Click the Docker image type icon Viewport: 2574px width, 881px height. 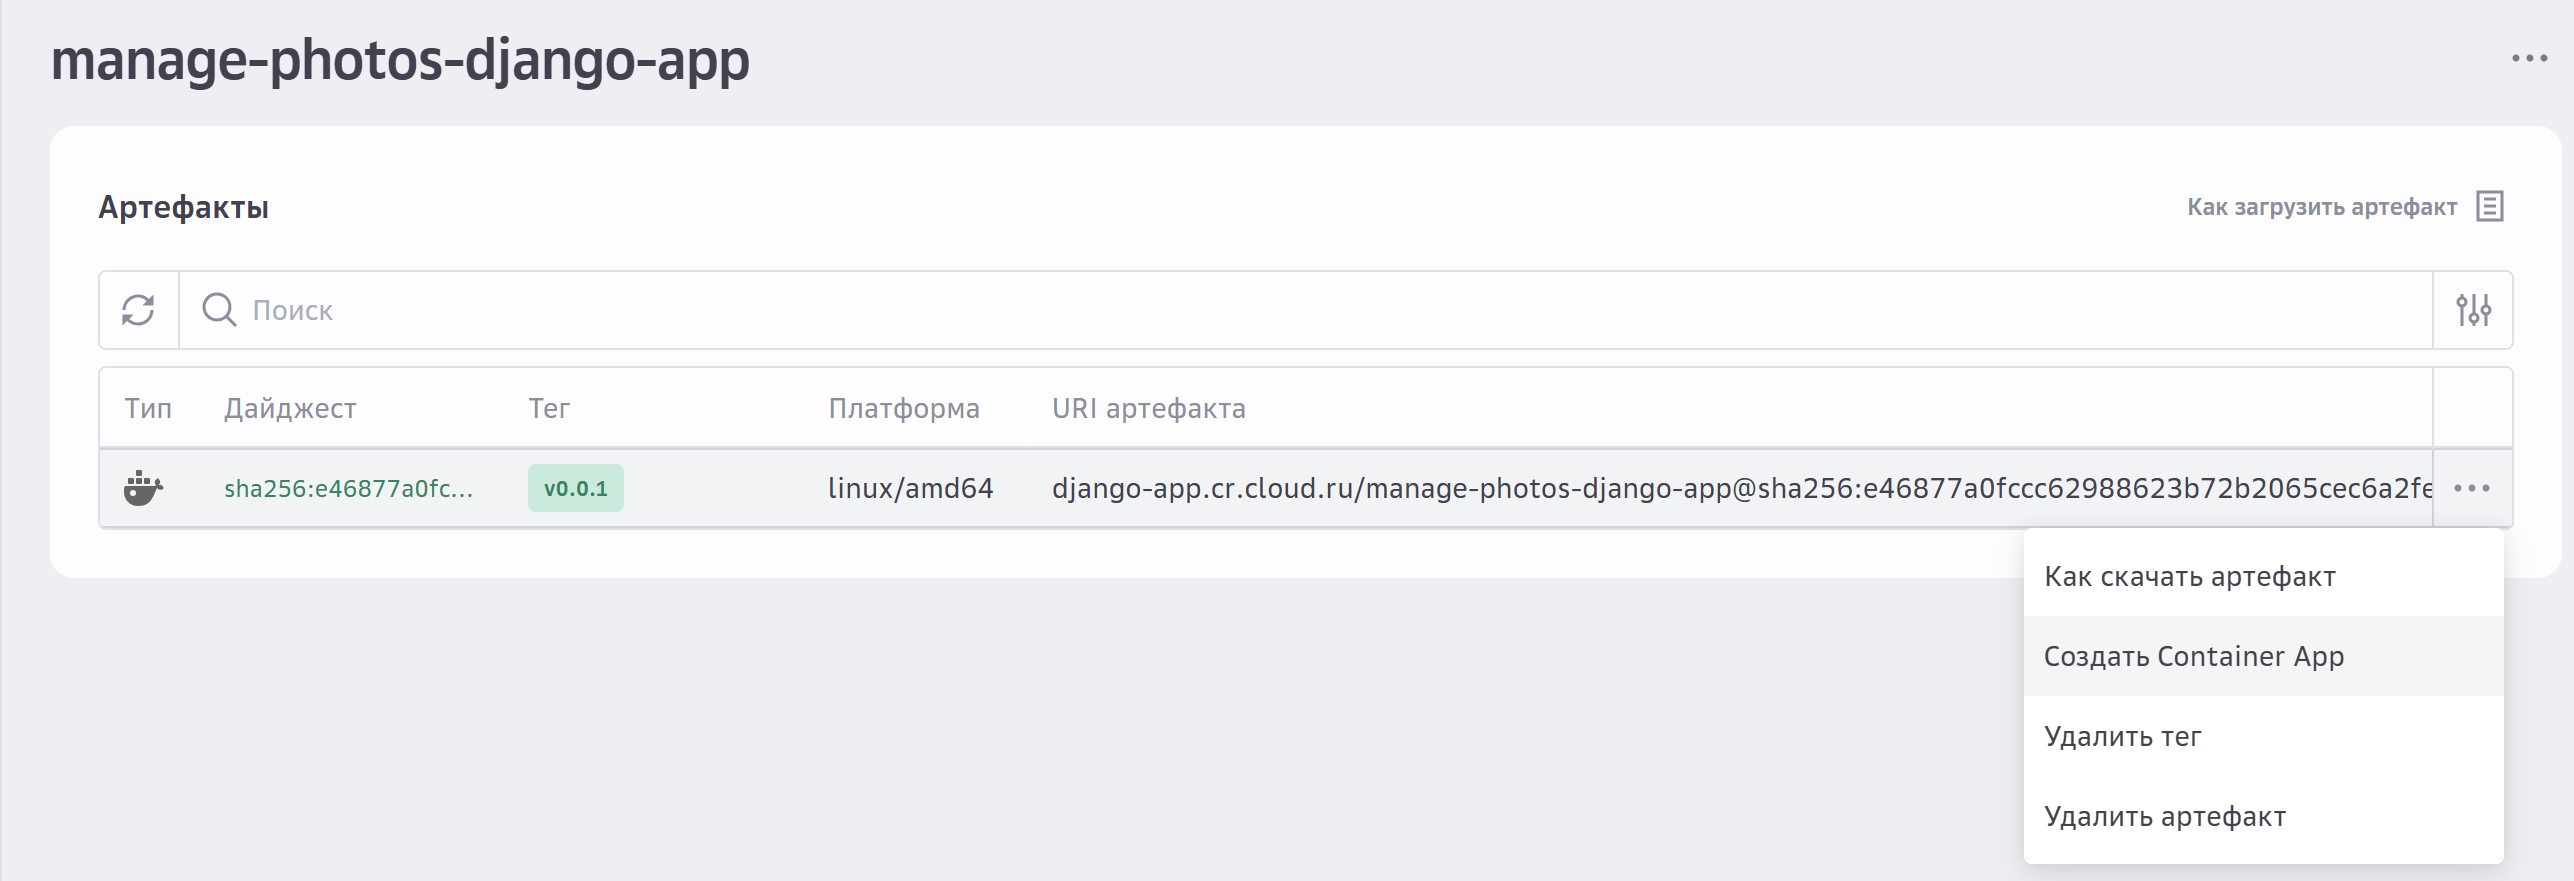point(143,488)
